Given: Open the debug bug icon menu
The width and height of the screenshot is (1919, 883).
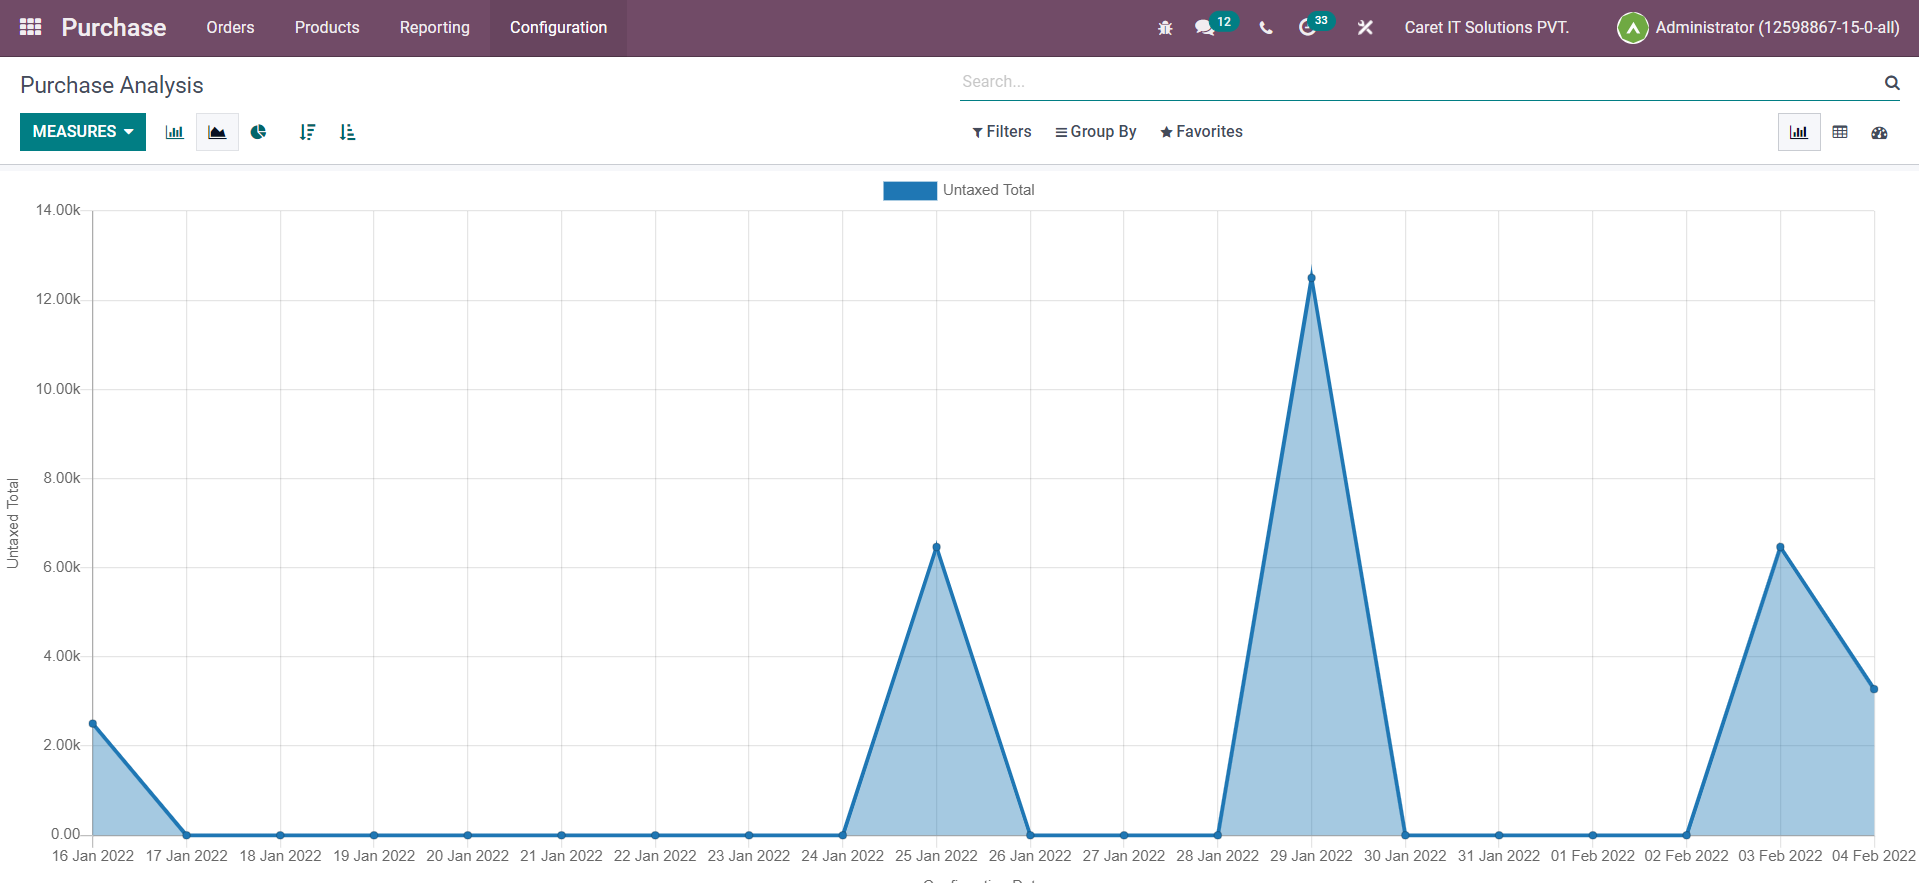Looking at the screenshot, I should tap(1165, 28).
